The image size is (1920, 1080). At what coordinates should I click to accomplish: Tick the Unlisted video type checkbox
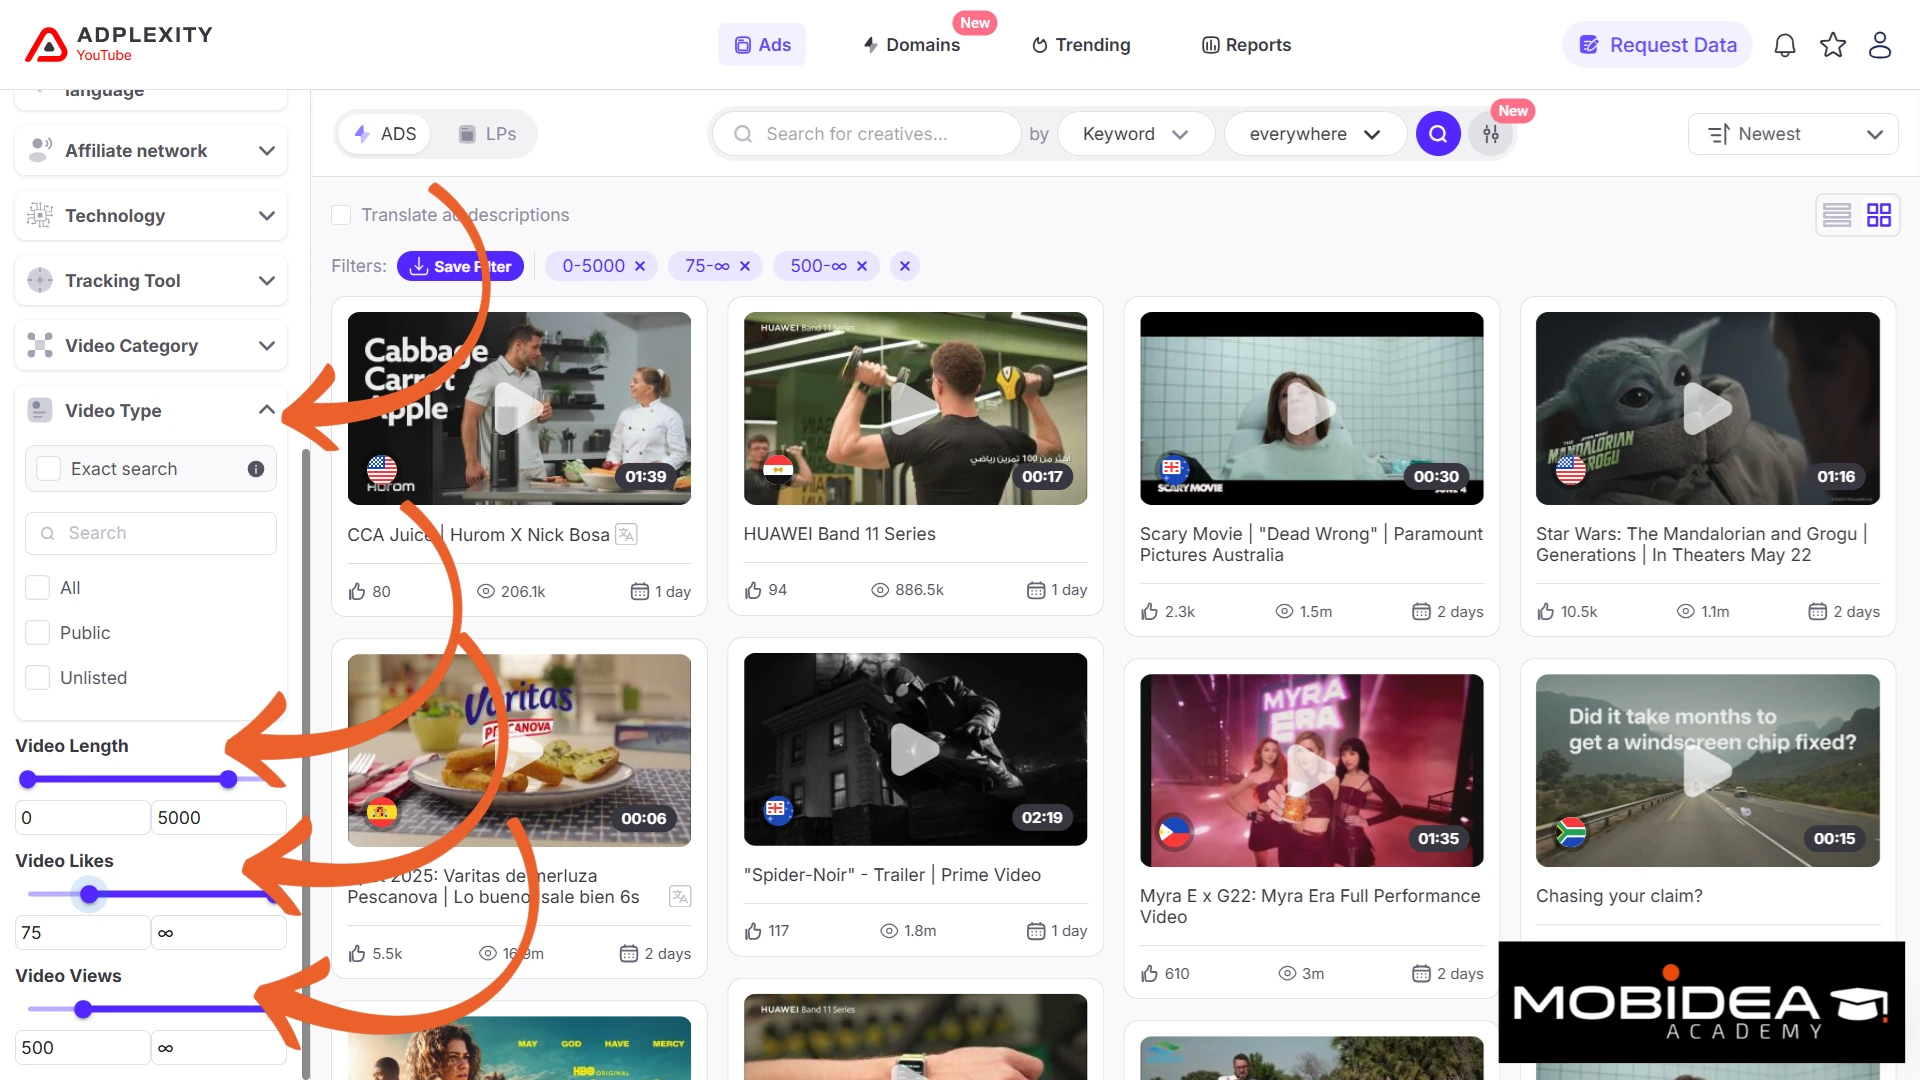click(38, 678)
